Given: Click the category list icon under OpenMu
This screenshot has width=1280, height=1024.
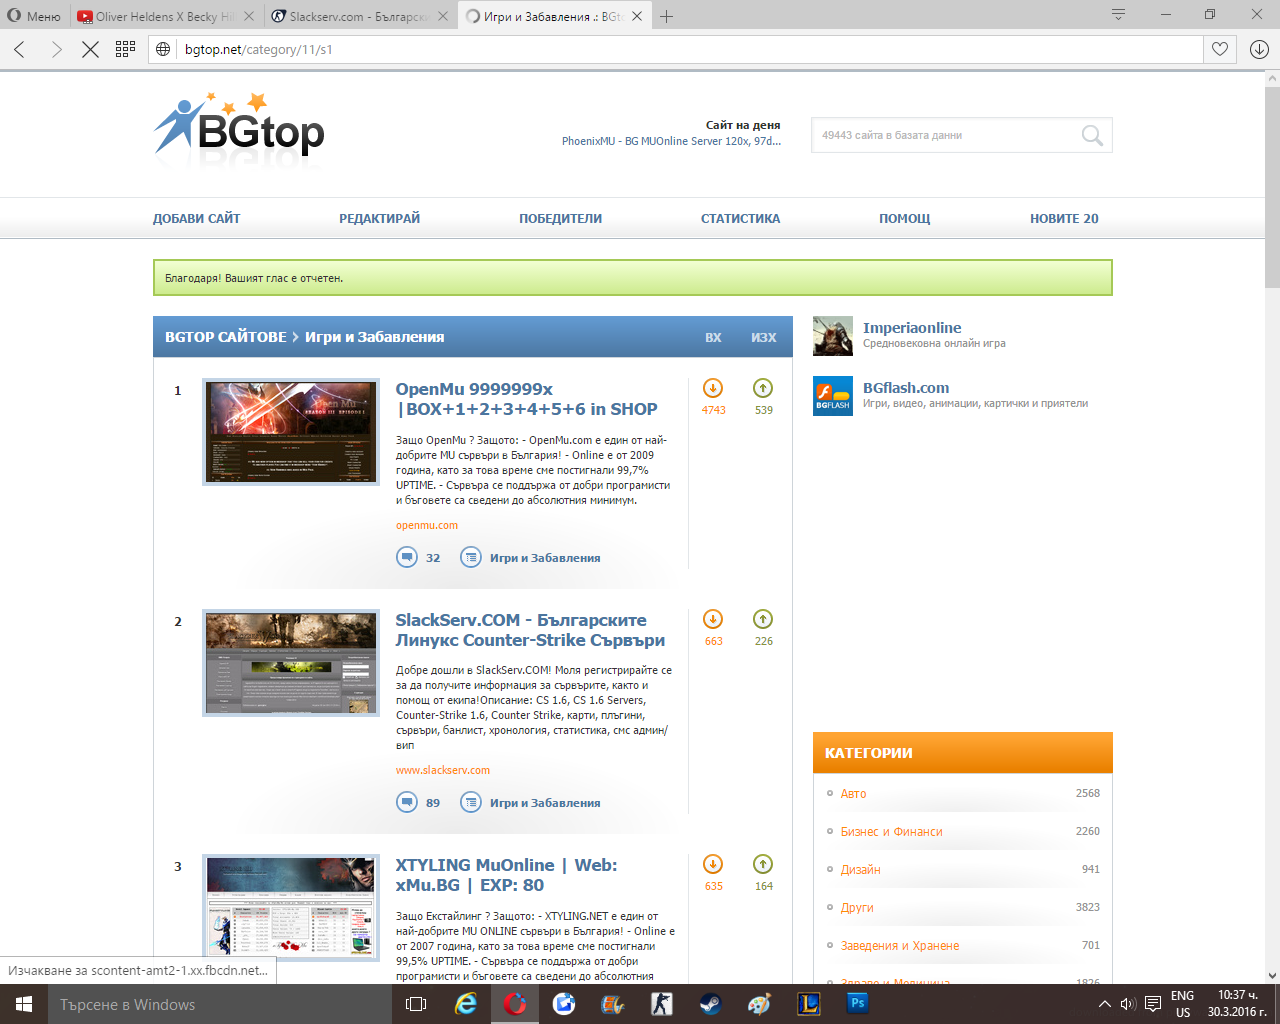Looking at the screenshot, I should click(x=471, y=557).
